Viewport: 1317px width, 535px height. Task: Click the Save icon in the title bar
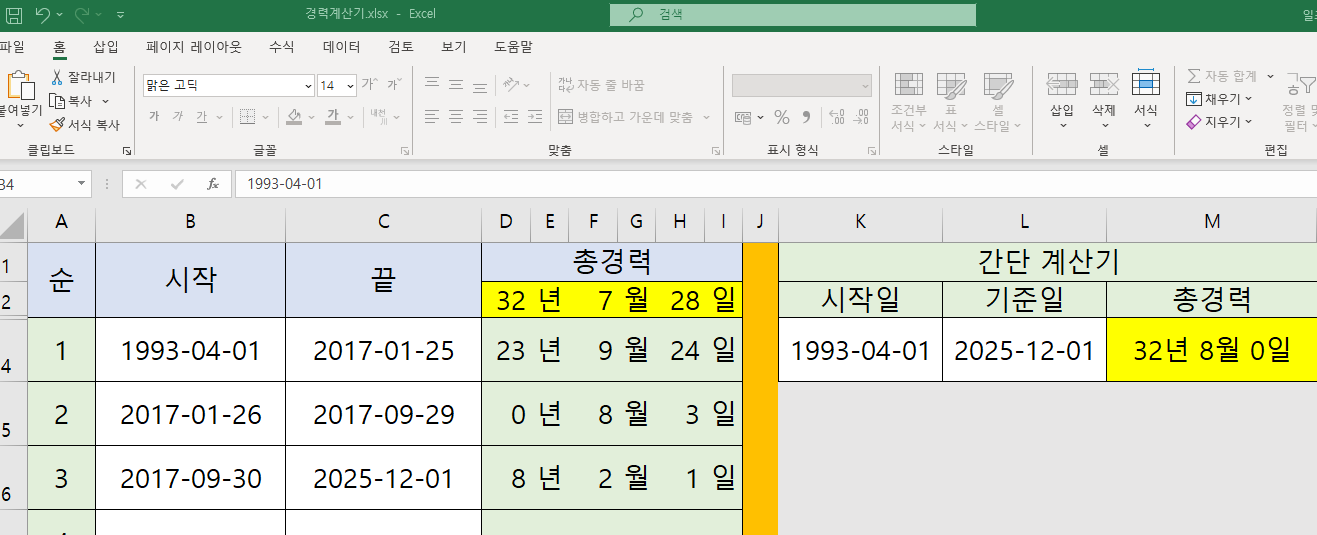(14, 15)
